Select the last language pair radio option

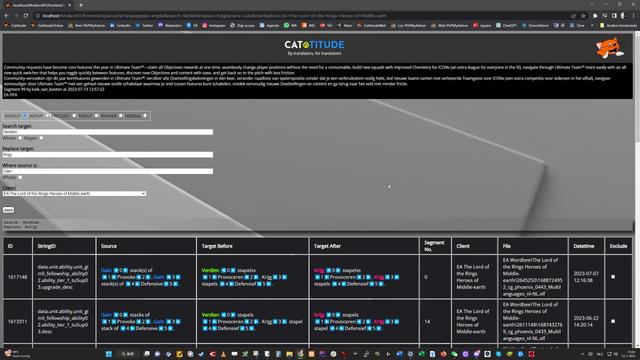click(145, 116)
